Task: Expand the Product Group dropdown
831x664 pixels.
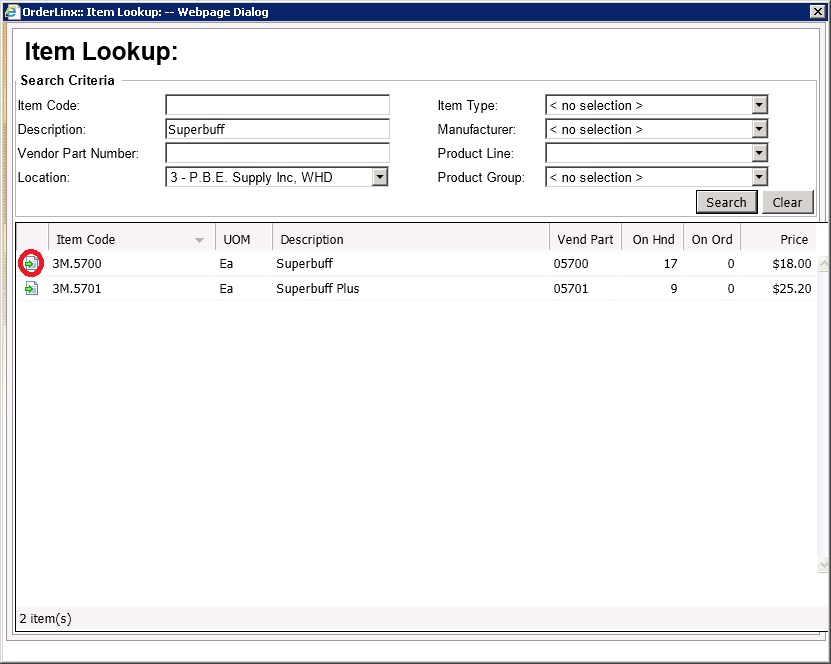Action: pyautogui.click(x=759, y=177)
